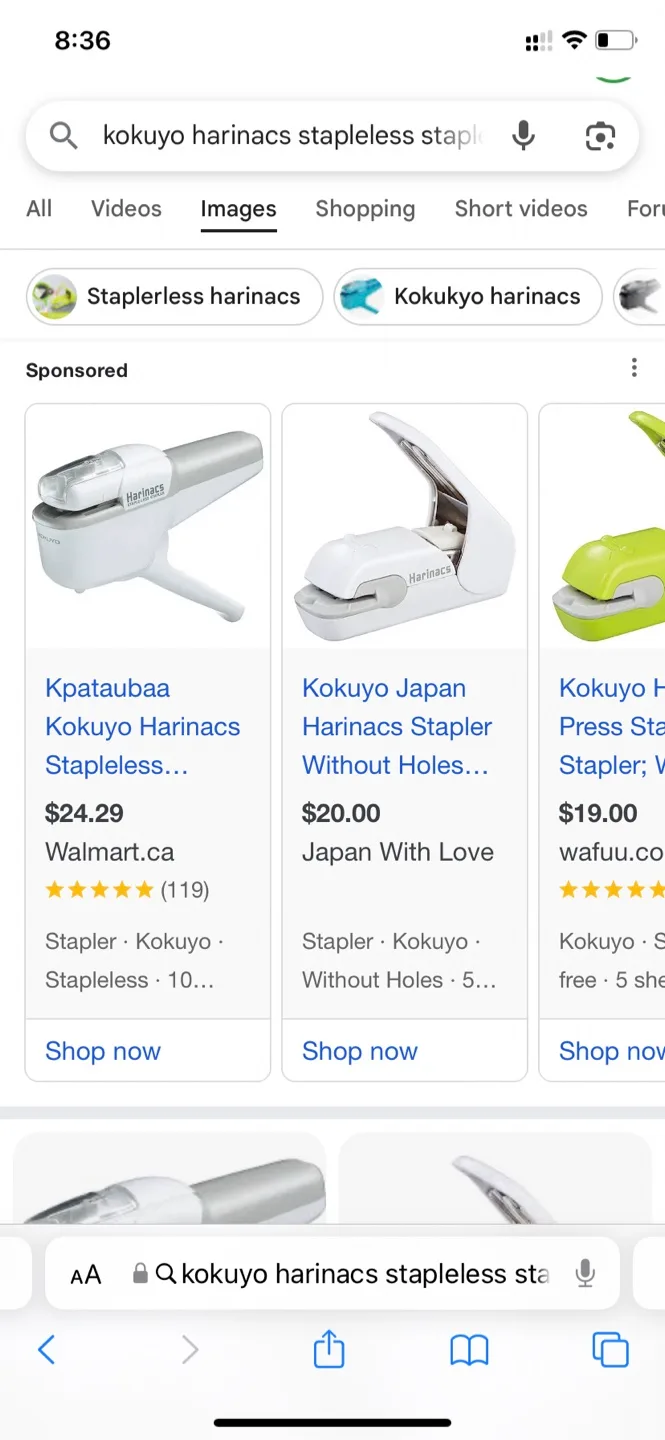
Task: Open the Safari tabs overview icon
Action: pyautogui.click(x=610, y=1349)
